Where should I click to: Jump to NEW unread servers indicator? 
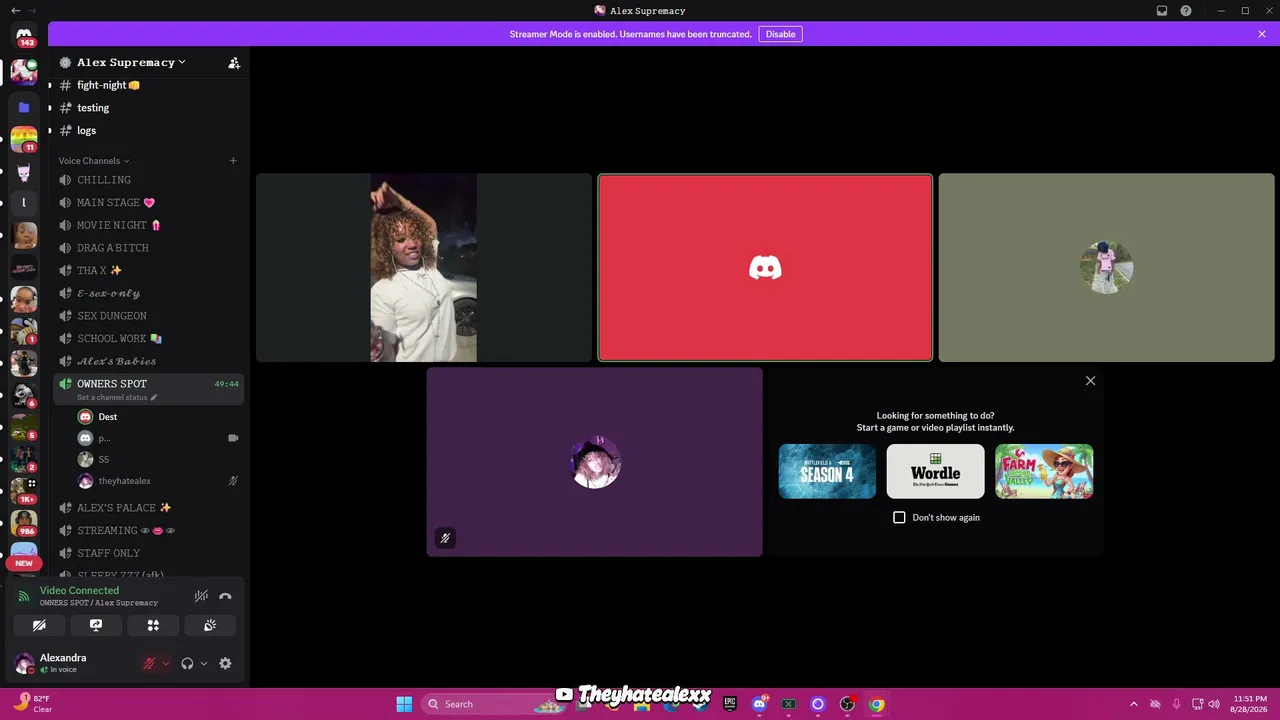pyautogui.click(x=24, y=563)
